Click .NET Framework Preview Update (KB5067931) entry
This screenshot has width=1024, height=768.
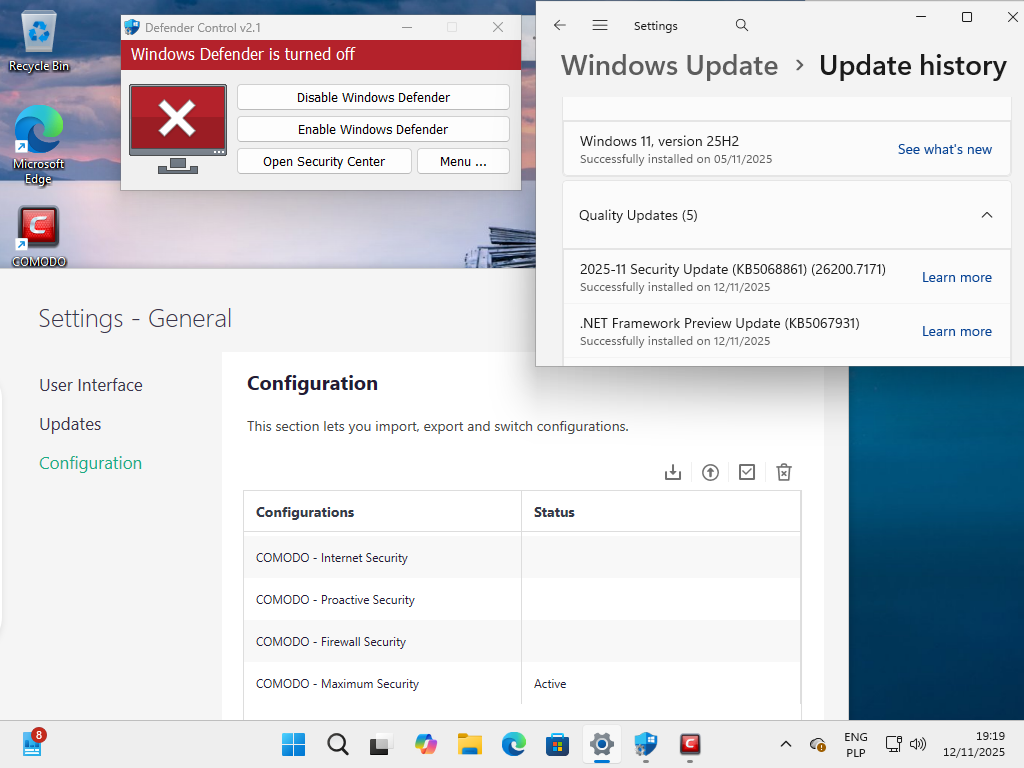786,331
